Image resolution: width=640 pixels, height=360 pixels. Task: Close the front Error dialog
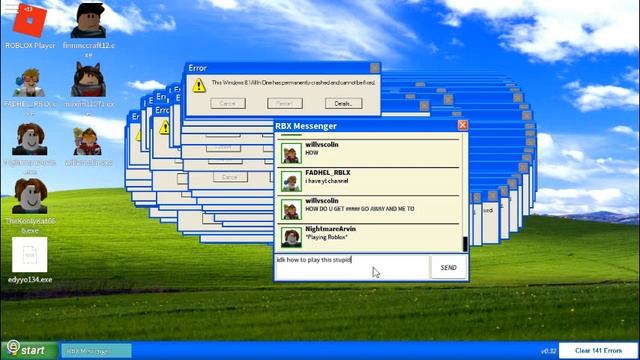(x=374, y=68)
